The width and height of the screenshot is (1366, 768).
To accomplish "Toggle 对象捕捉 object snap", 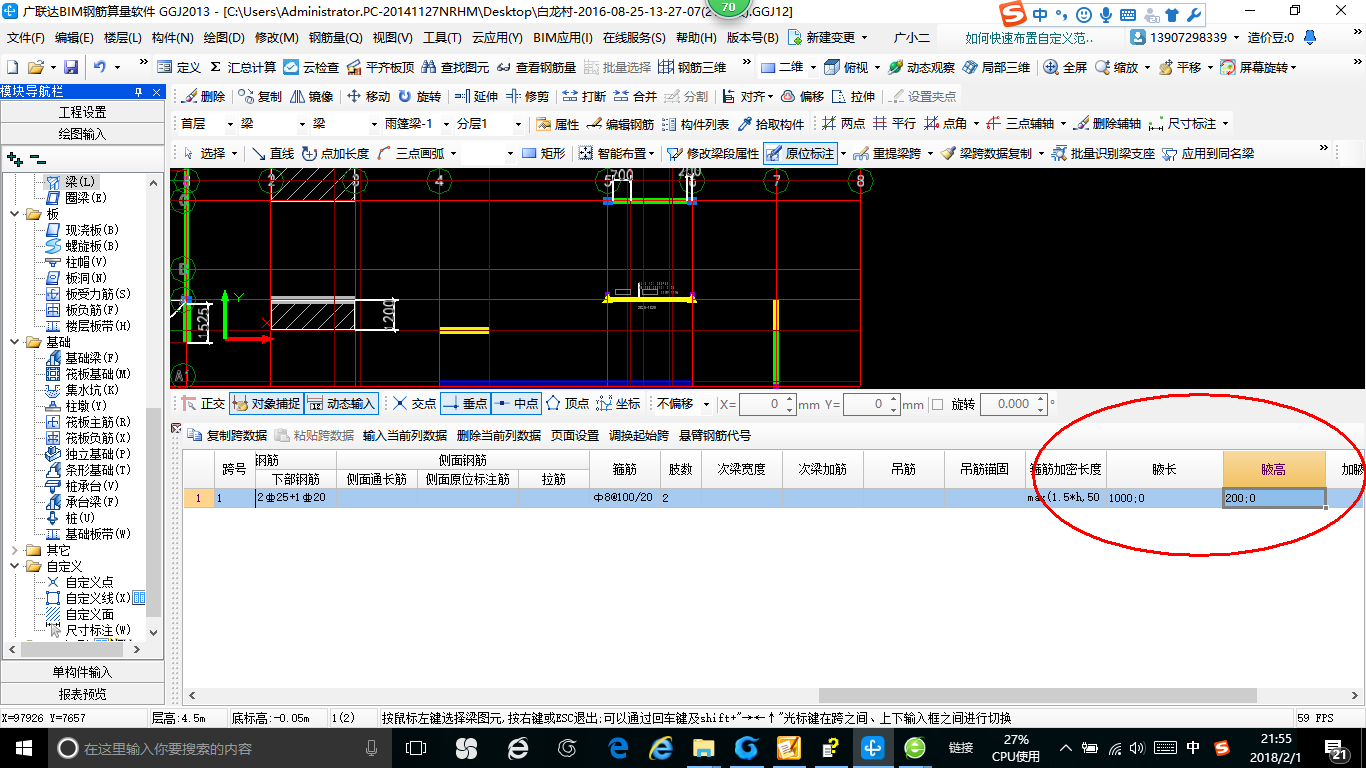I will pos(266,404).
